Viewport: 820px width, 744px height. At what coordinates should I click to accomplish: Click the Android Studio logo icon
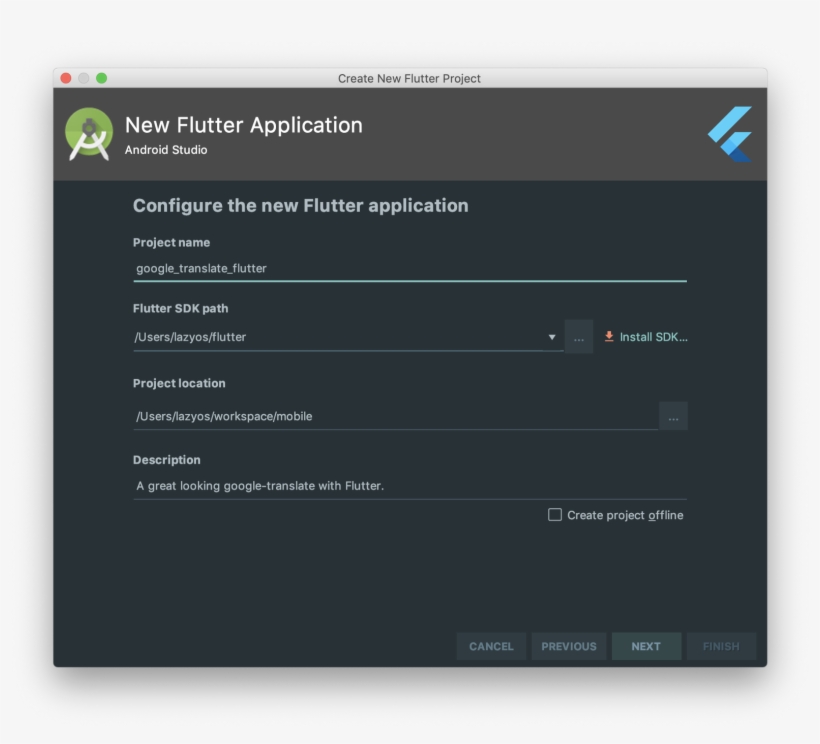(88, 134)
